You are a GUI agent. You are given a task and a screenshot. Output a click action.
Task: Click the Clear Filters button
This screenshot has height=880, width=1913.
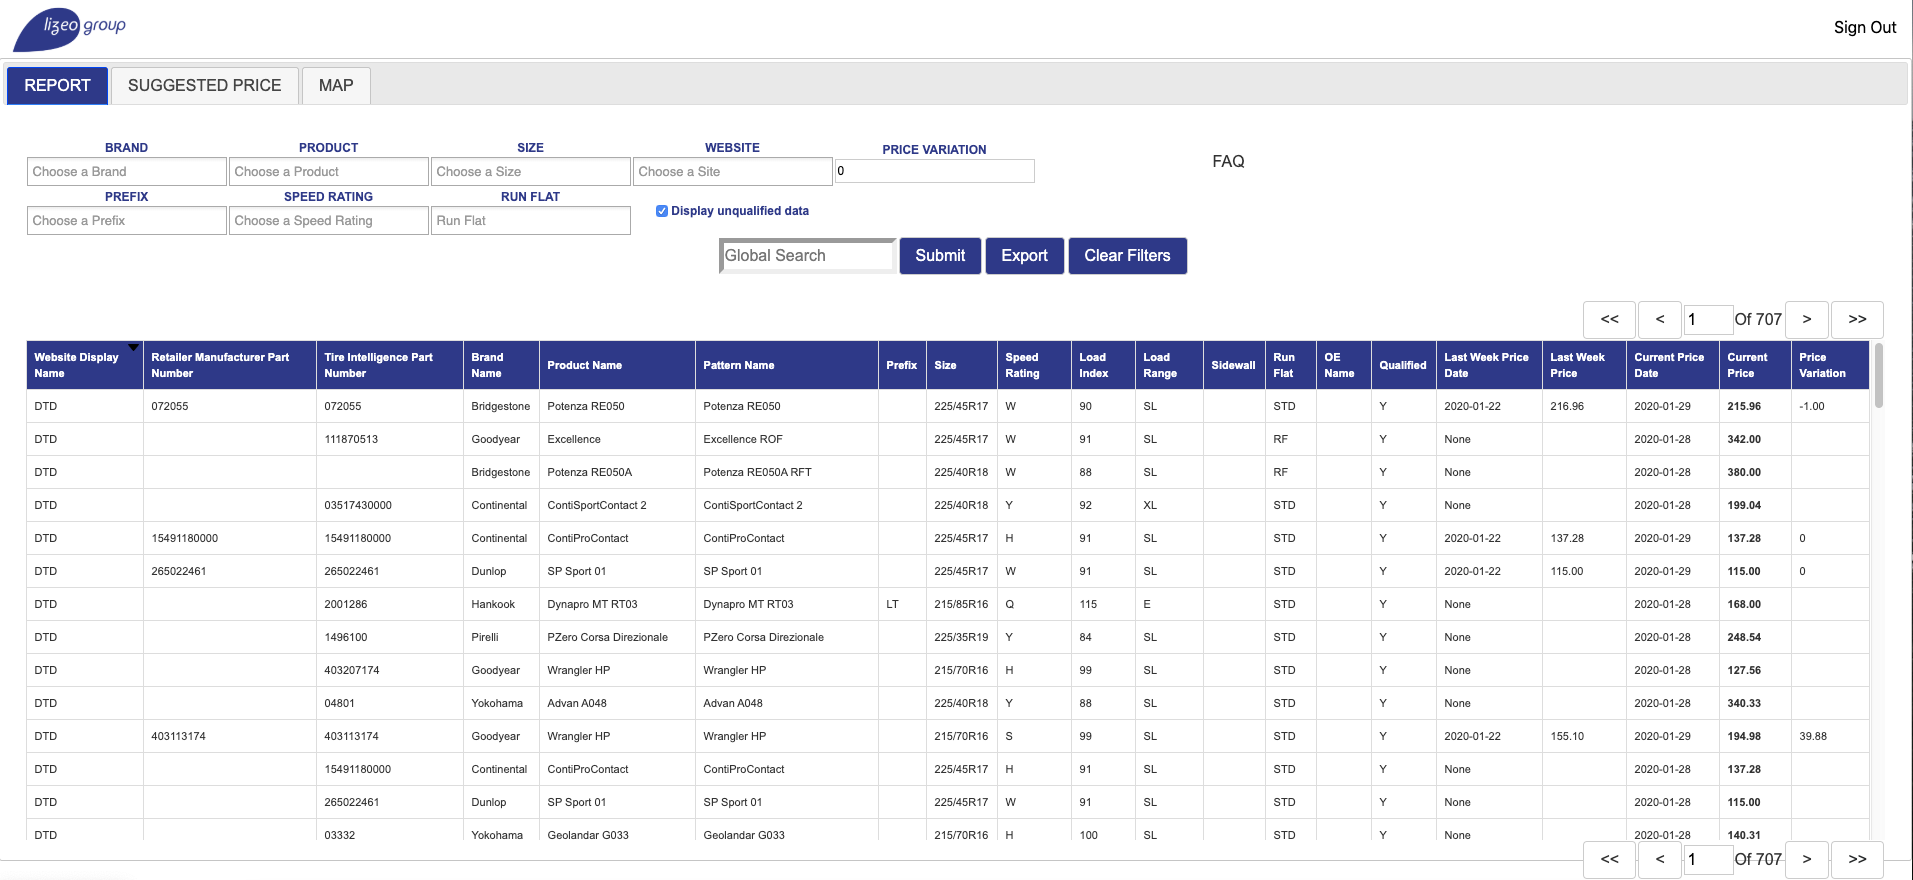click(x=1127, y=256)
